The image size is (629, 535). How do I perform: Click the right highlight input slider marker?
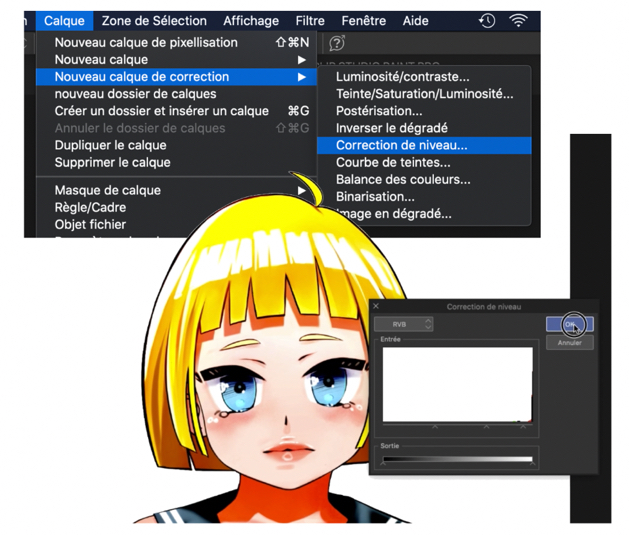(x=522, y=427)
